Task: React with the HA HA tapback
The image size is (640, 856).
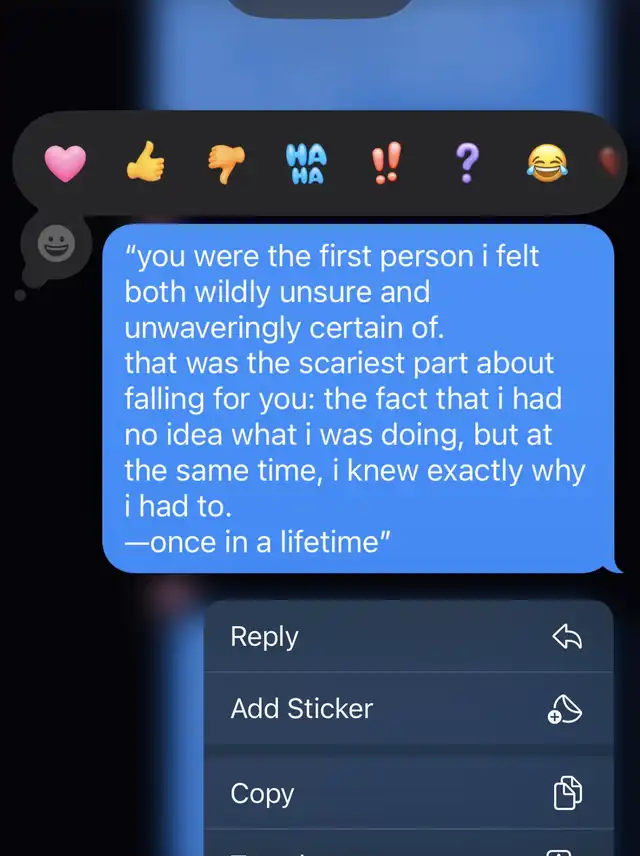Action: pos(306,163)
